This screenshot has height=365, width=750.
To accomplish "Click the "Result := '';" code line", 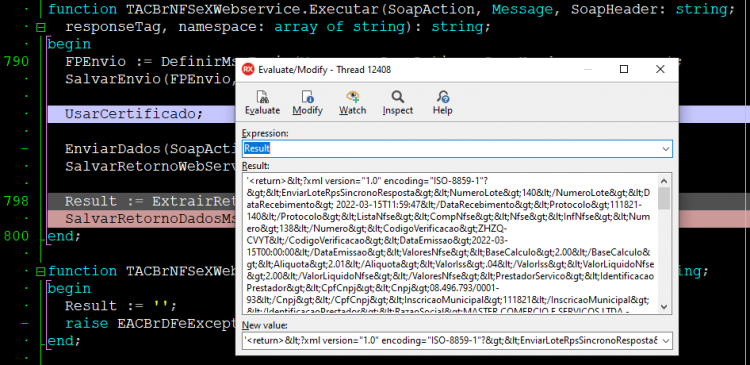I will (x=121, y=306).
